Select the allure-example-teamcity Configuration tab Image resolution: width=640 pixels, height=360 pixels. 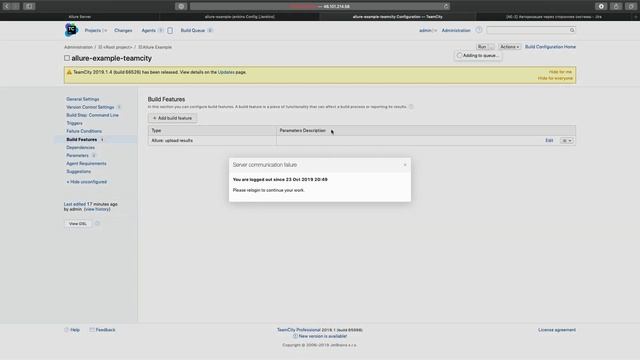398,17
